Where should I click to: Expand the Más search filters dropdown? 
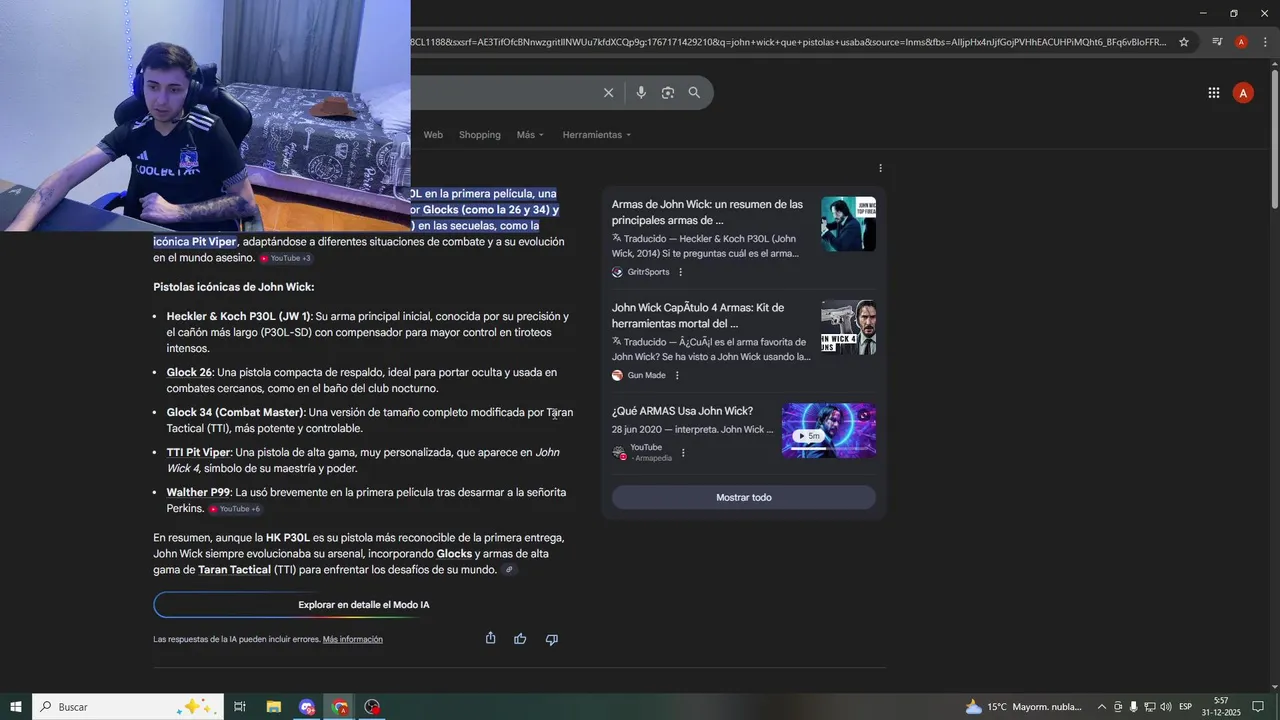click(530, 135)
